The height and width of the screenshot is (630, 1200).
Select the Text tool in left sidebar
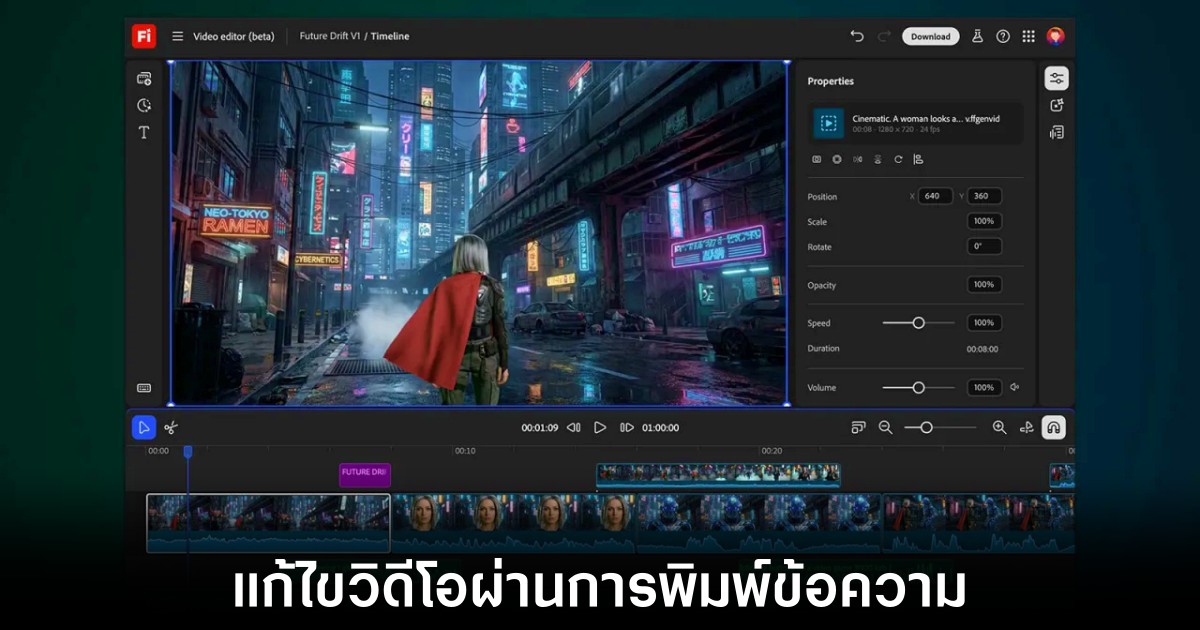[x=144, y=132]
